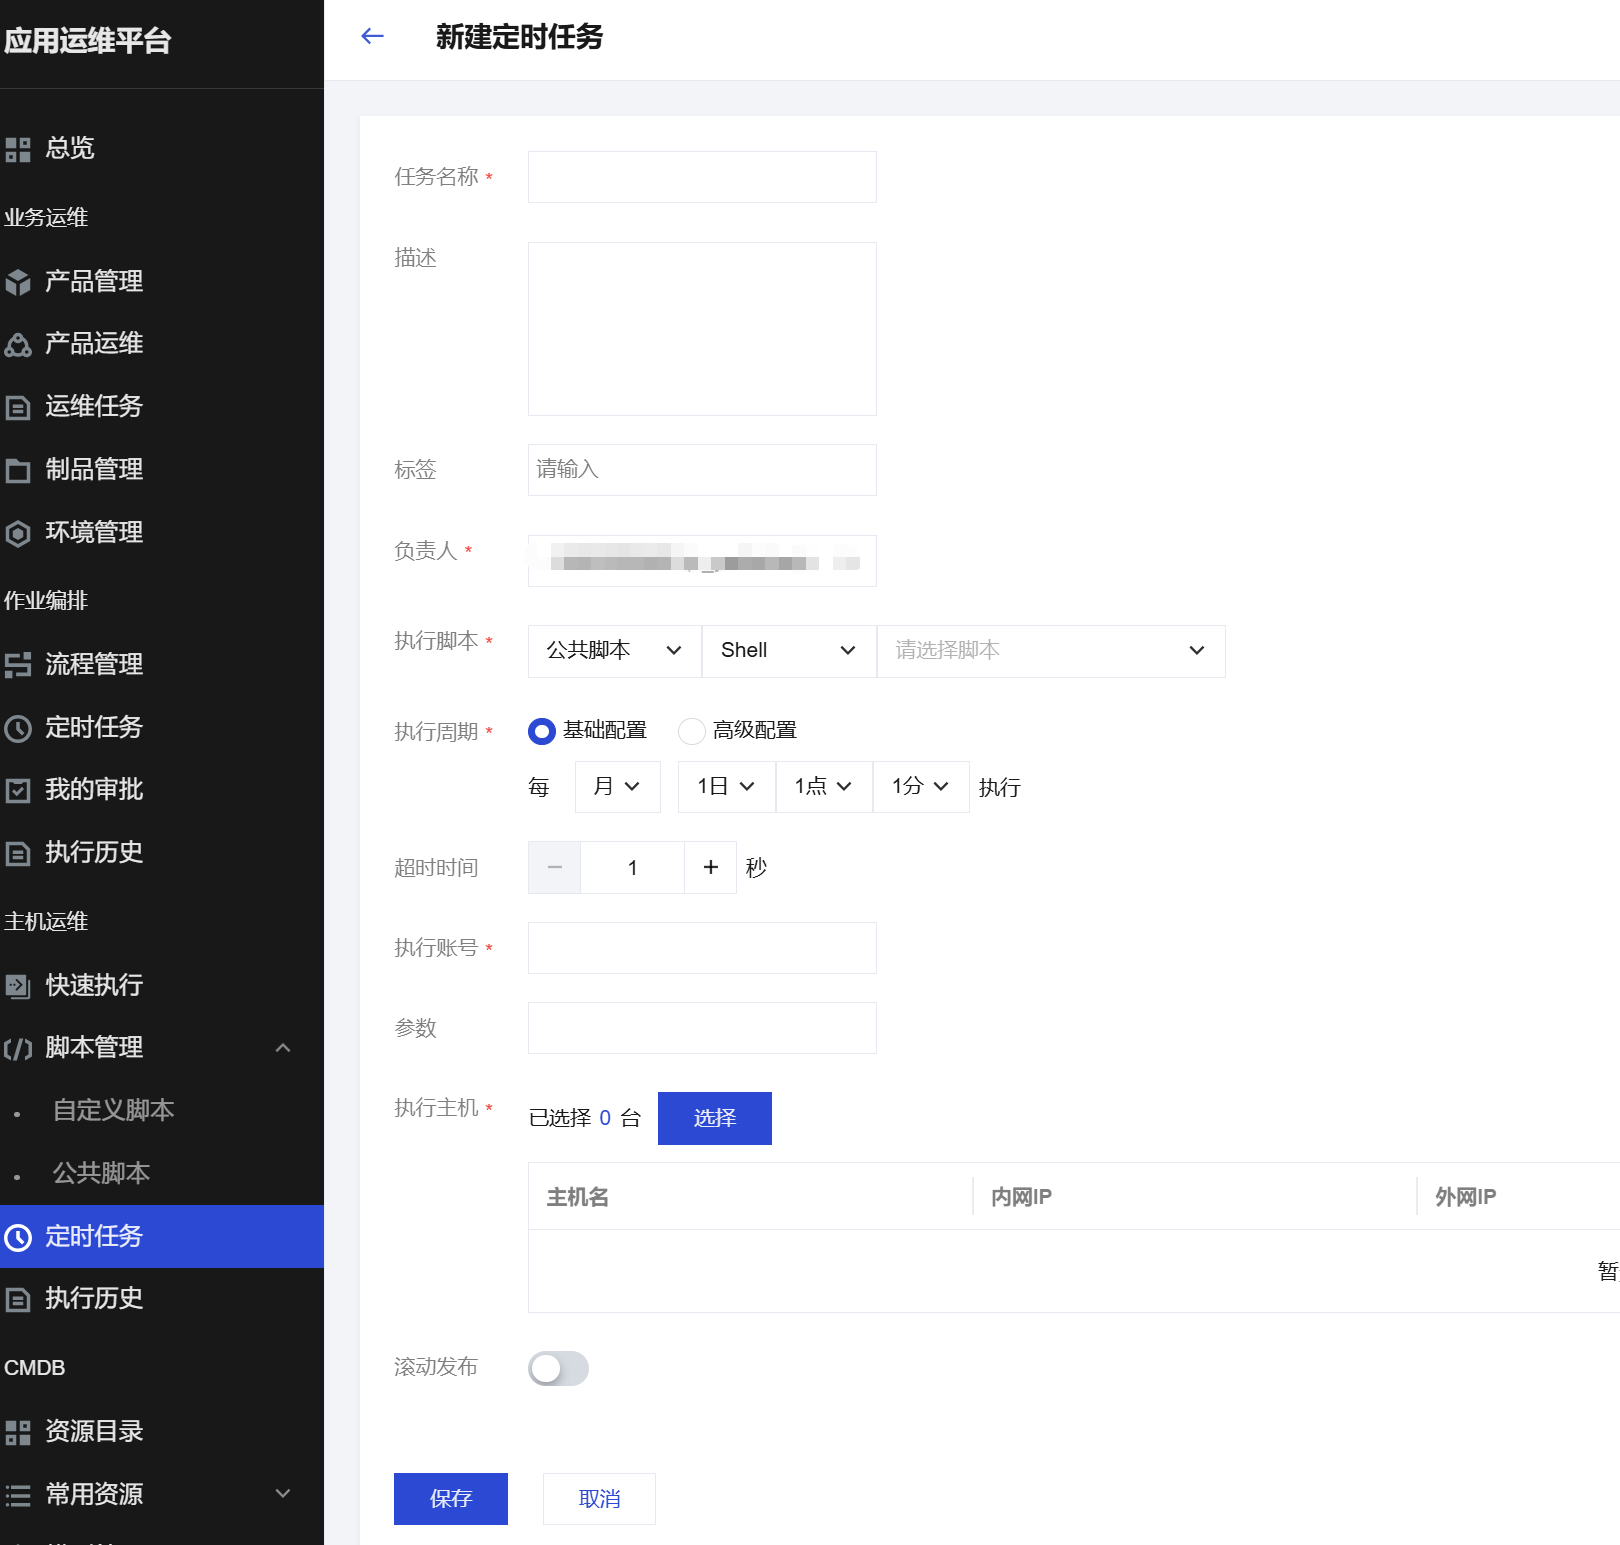Open 自定义脚本 submenu item
This screenshot has height=1545, width=1620.
[x=114, y=1110]
